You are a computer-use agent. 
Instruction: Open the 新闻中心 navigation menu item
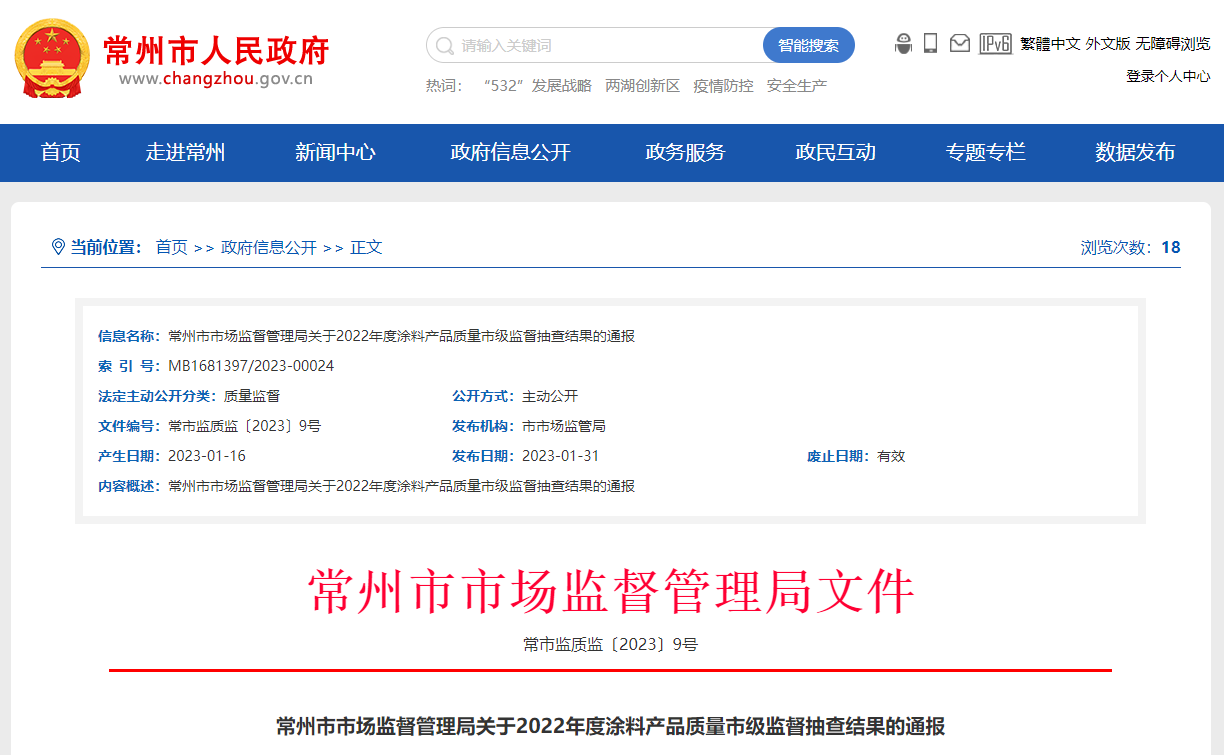click(337, 152)
